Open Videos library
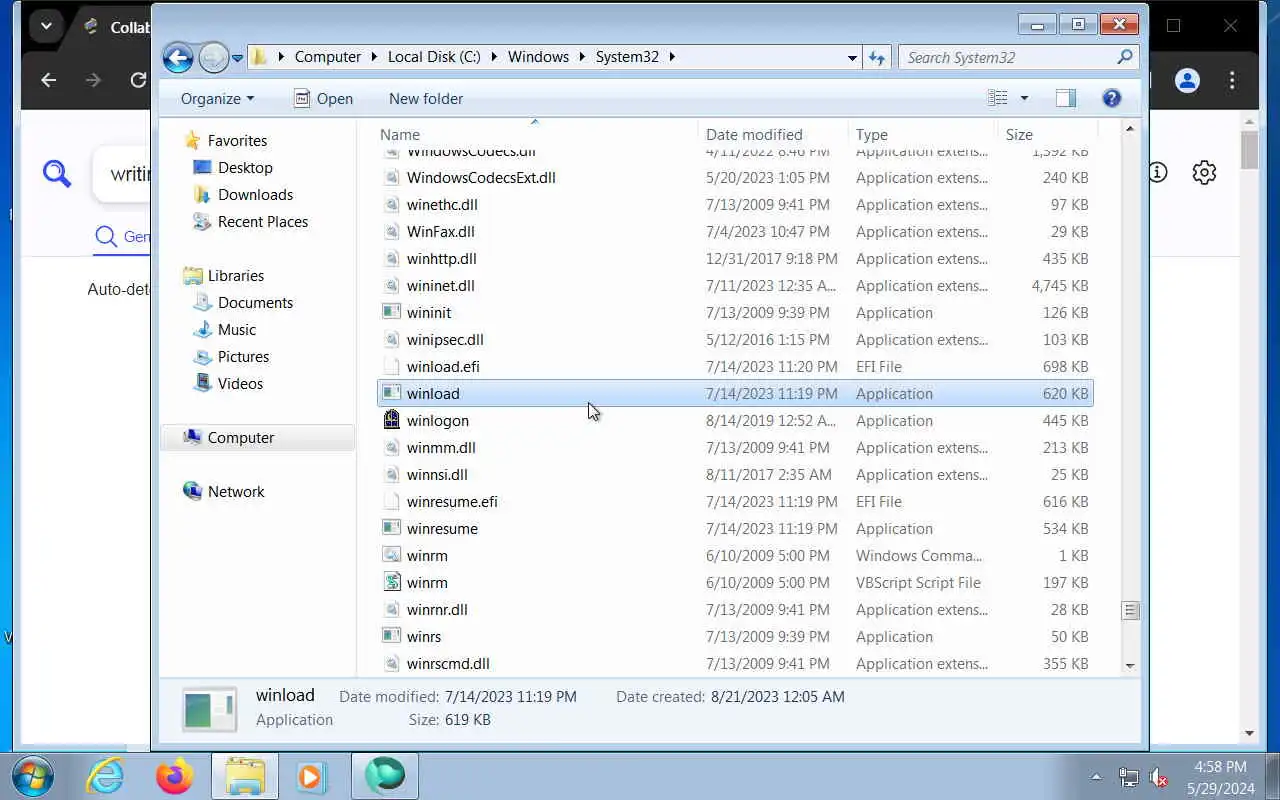The width and height of the screenshot is (1280, 800). pyautogui.click(x=240, y=384)
